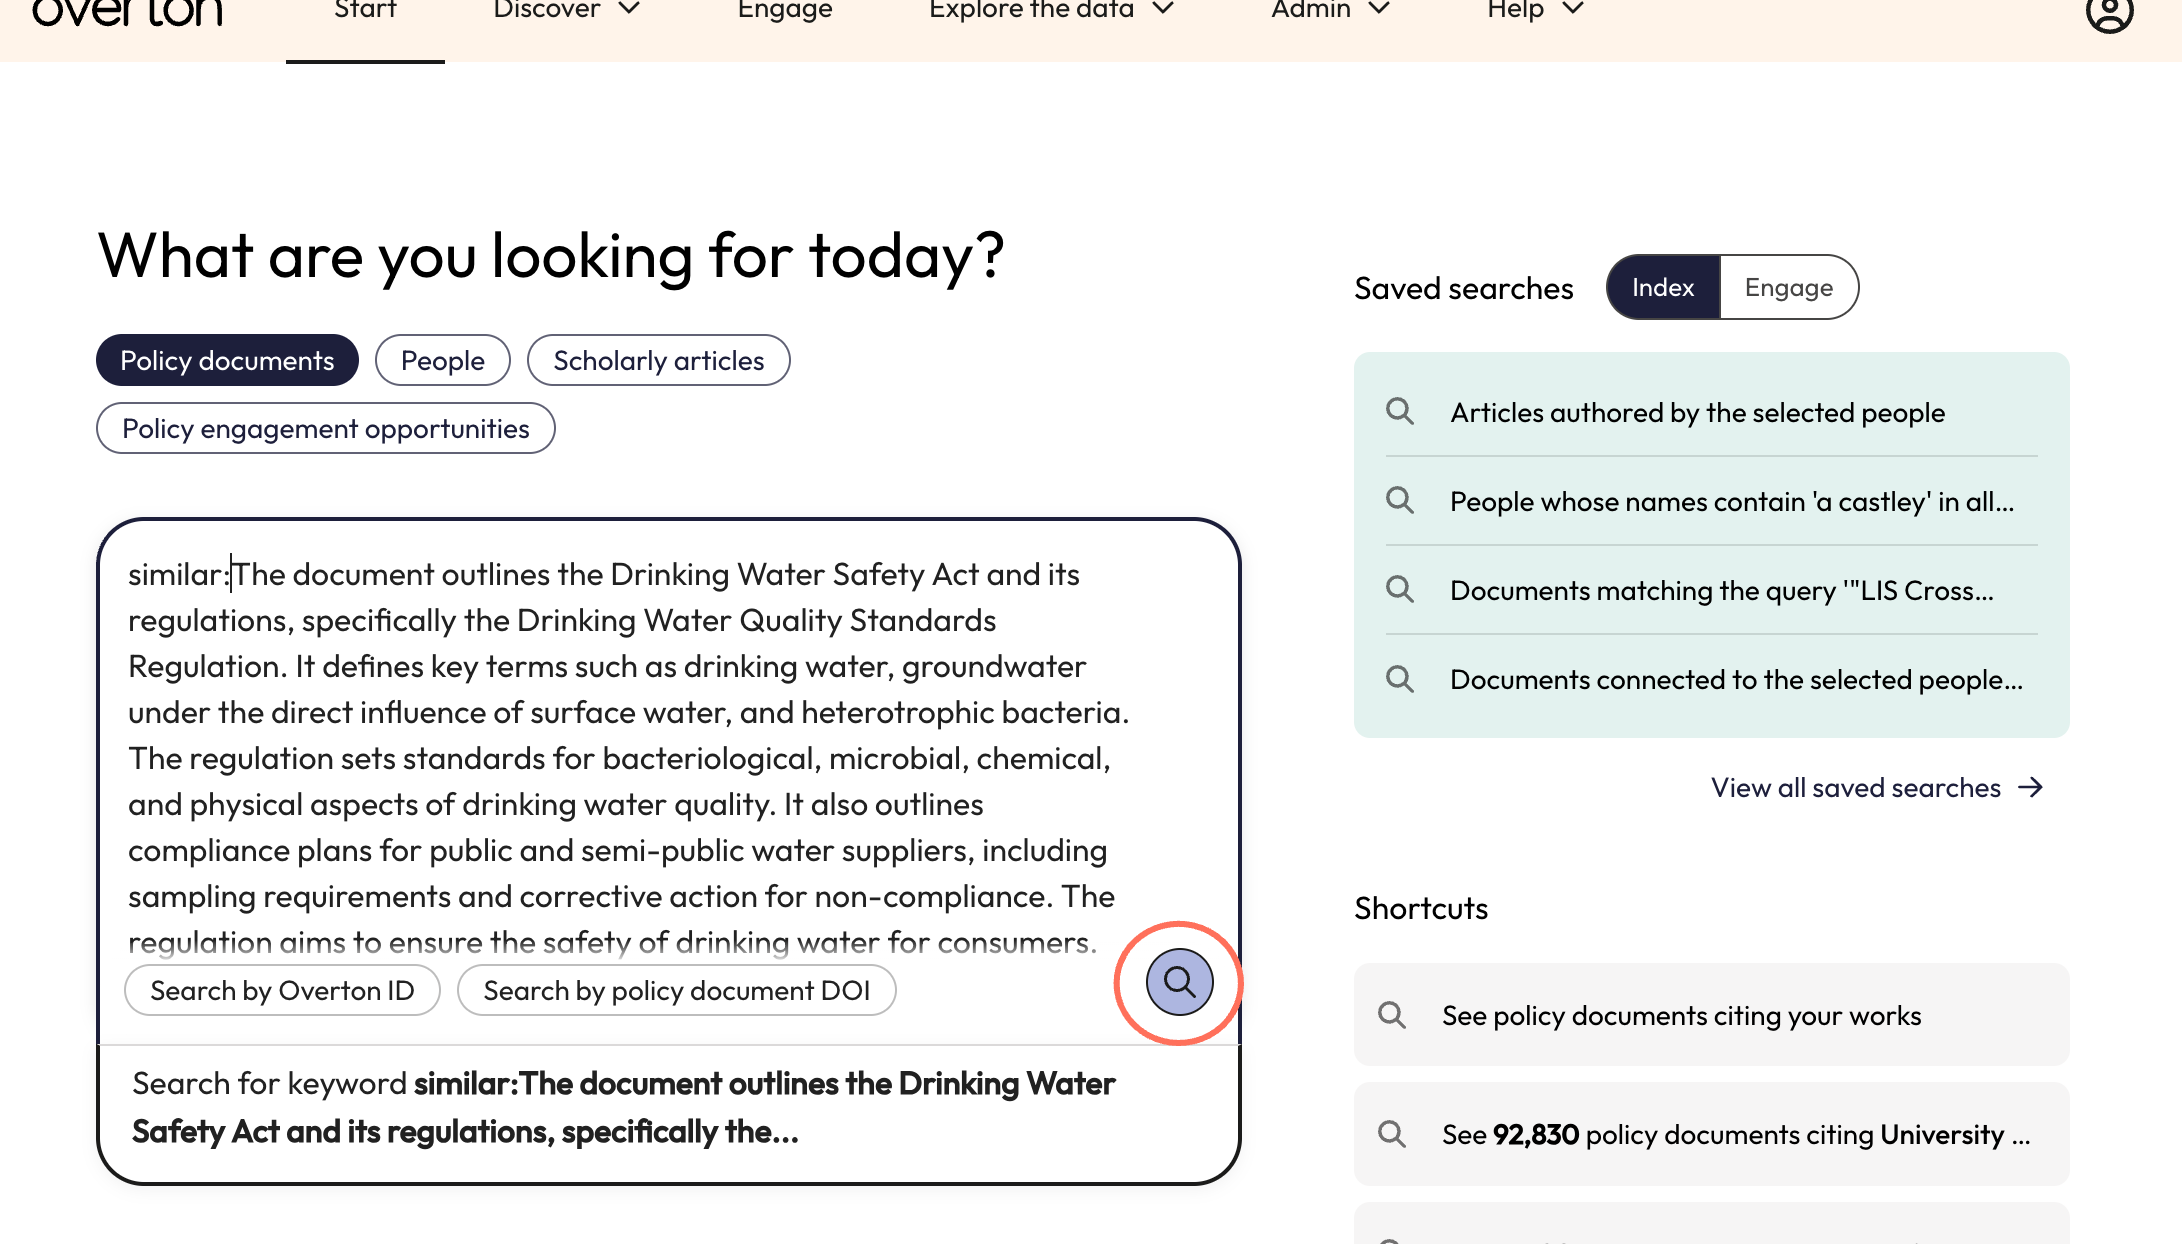The height and width of the screenshot is (1244, 2182).
Task: Open saved search People whose names contain 'a castley'
Action: click(1711, 501)
